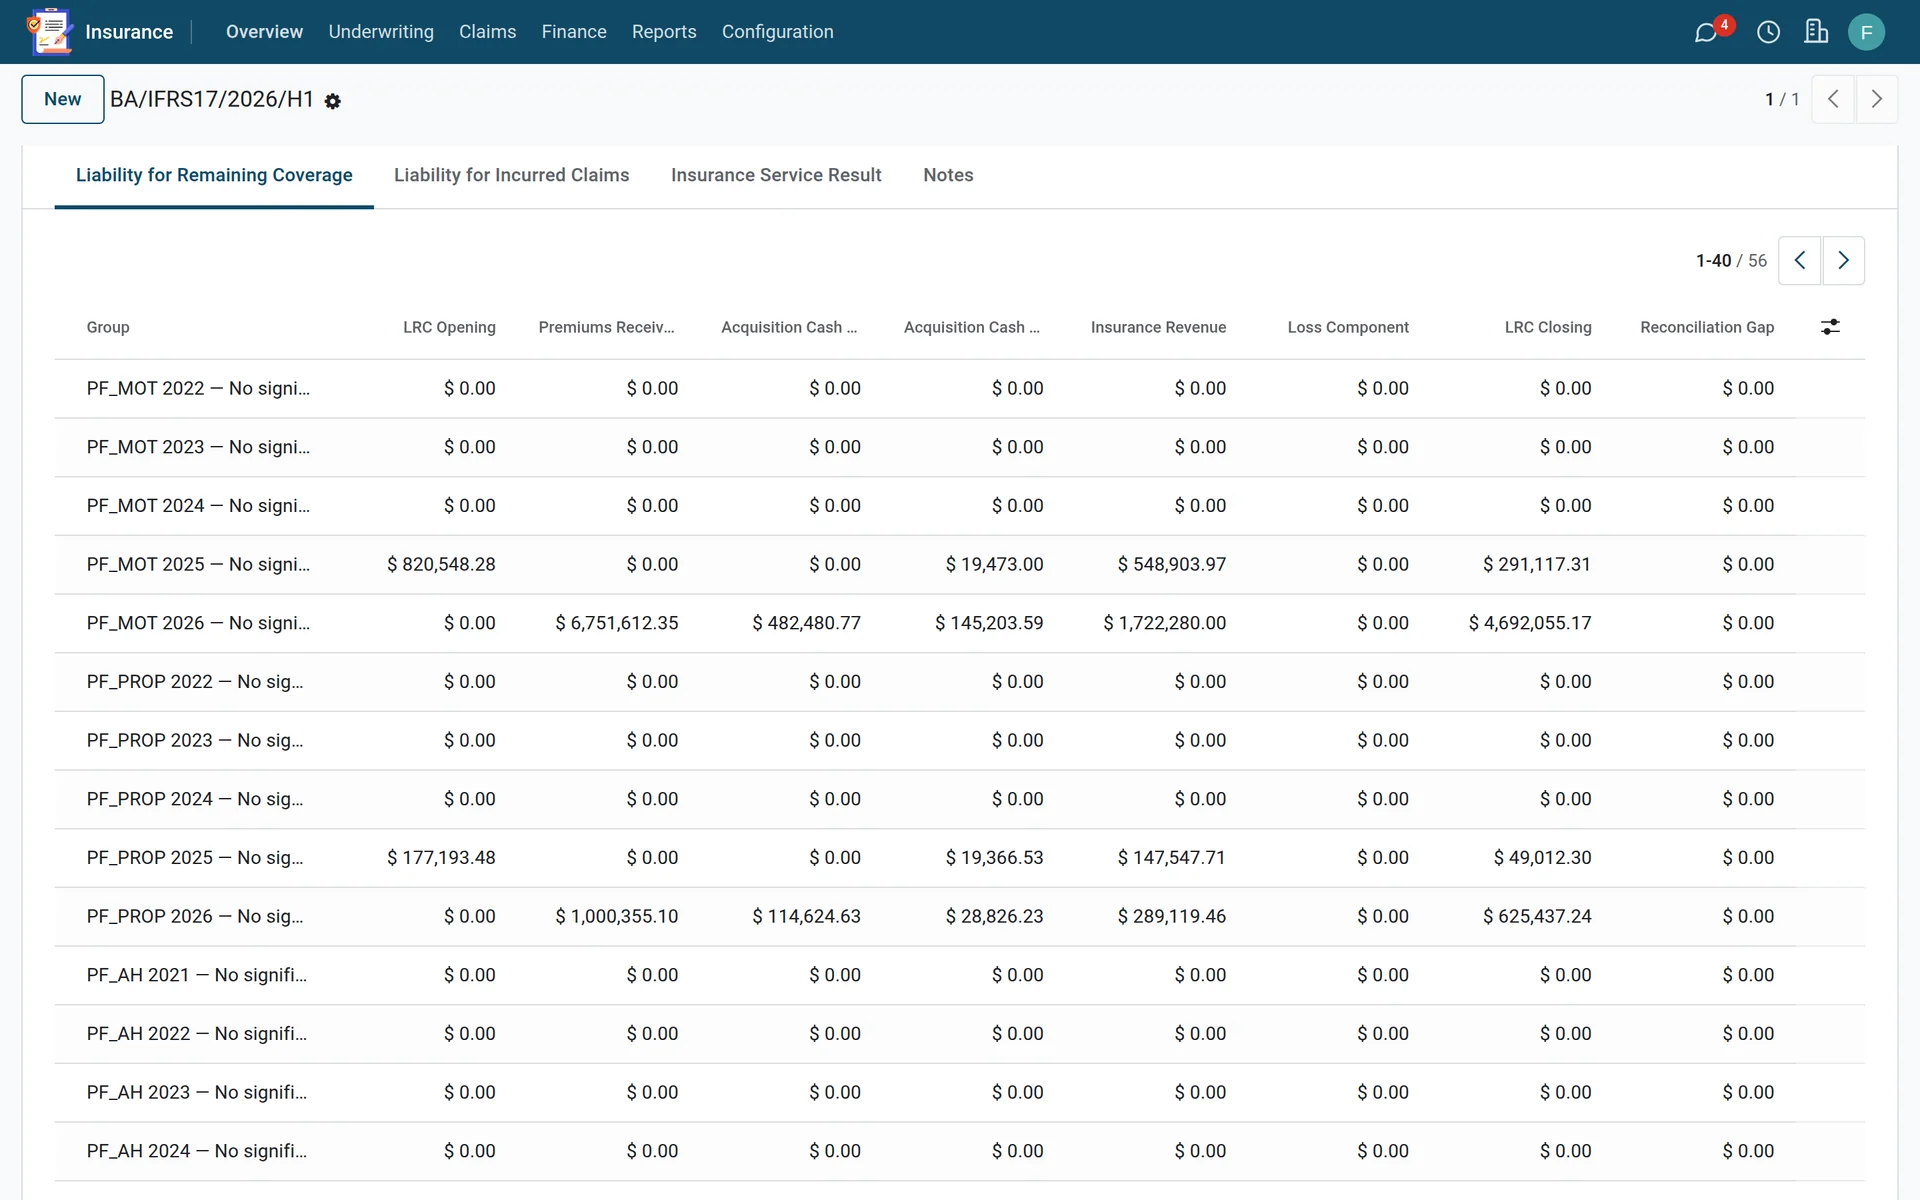Image resolution: width=1920 pixels, height=1200 pixels.
Task: Sort by the LRC Opening column header
Action: [x=449, y=327]
